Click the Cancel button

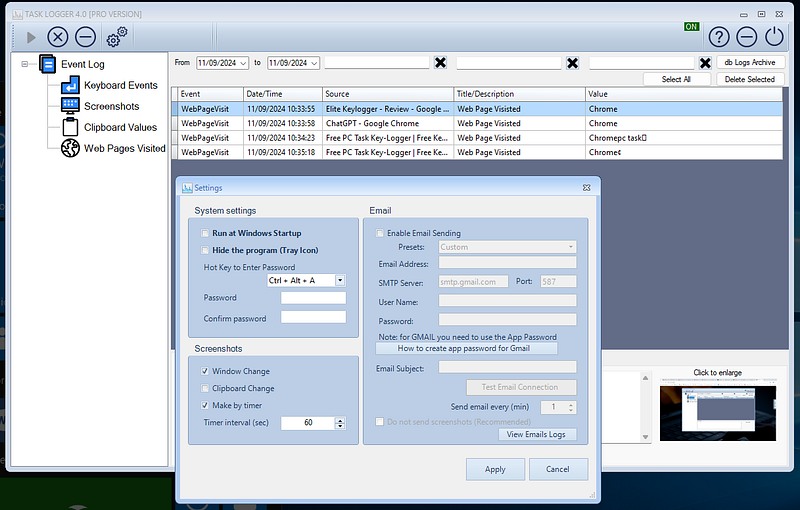(x=558, y=469)
